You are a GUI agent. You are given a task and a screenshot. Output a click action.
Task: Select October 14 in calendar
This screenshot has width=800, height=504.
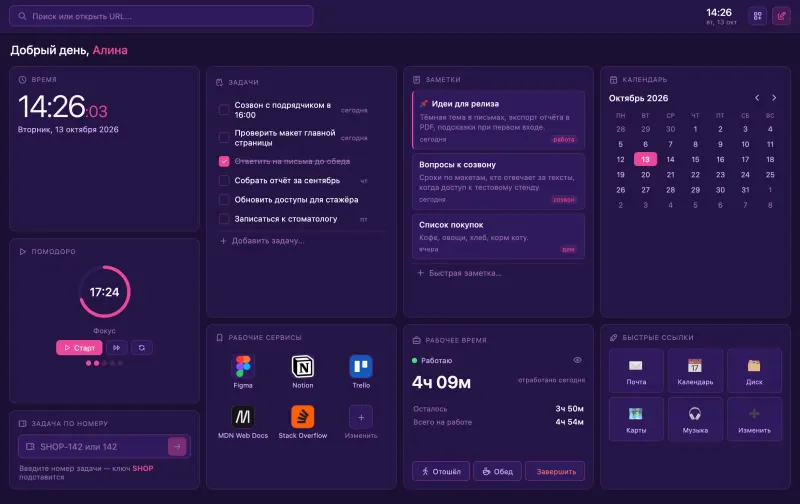(x=670, y=159)
